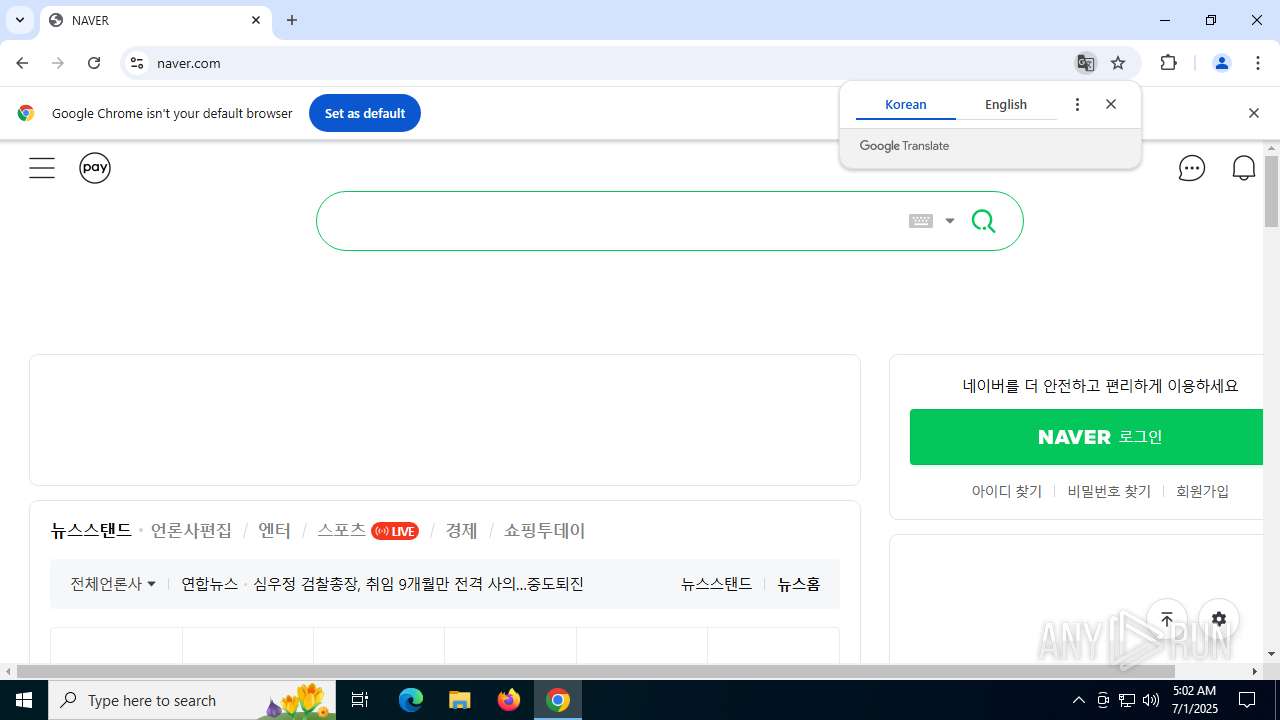Select the English tab in Translate popup
The image size is (1280, 720).
point(1006,104)
